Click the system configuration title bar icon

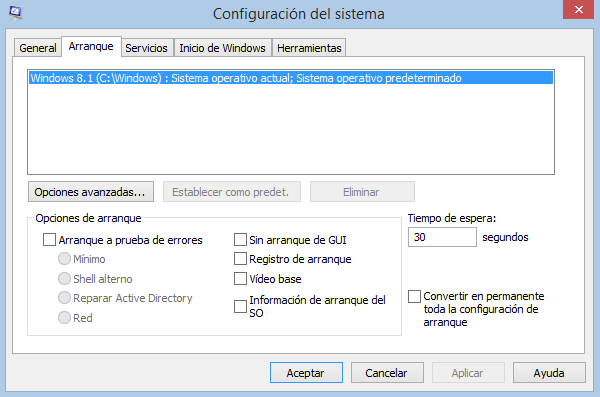click(15, 12)
